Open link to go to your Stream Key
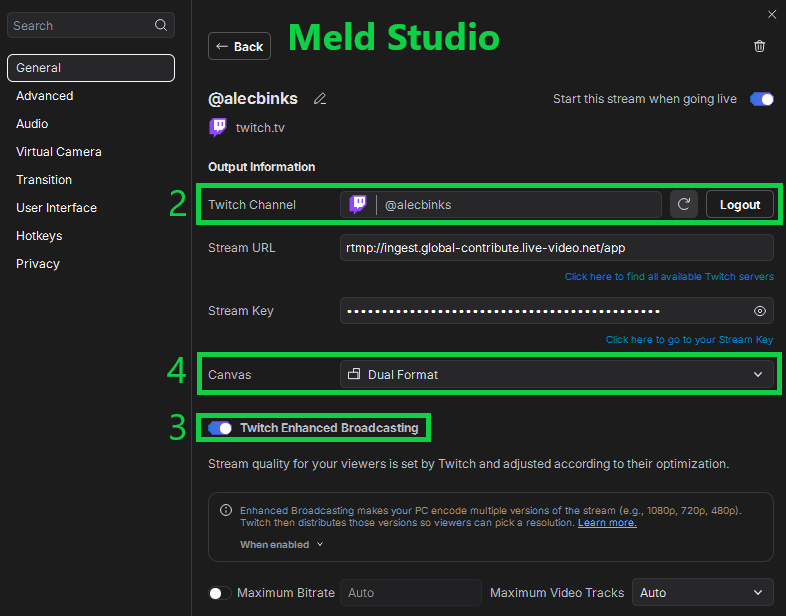This screenshot has width=786, height=616. click(689, 340)
